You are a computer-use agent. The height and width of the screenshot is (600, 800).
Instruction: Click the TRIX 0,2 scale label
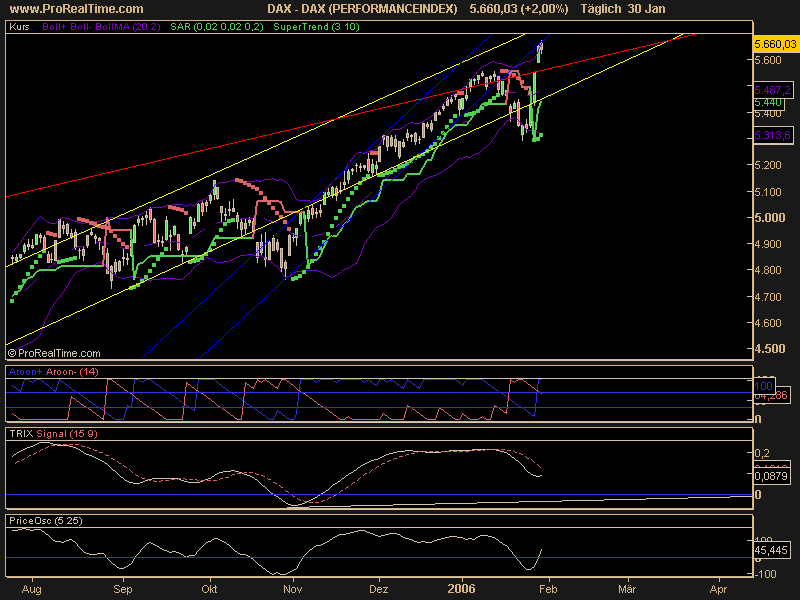click(x=762, y=453)
